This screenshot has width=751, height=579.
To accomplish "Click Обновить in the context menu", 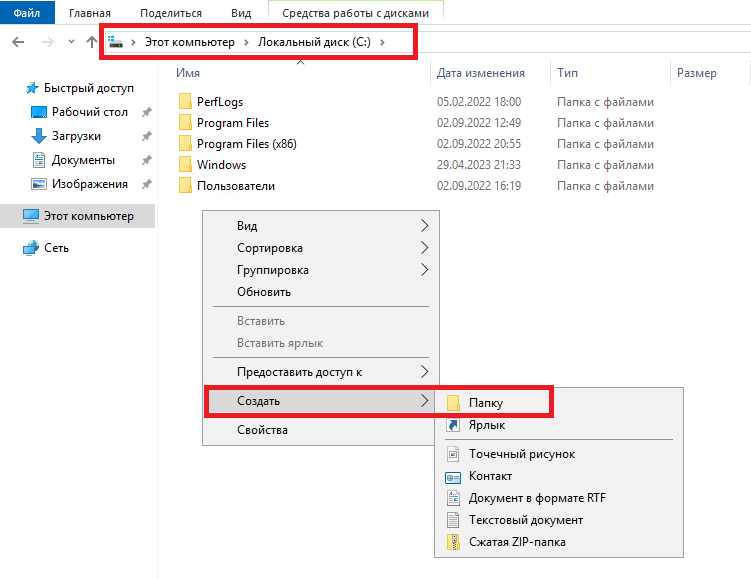I will click(x=263, y=292).
